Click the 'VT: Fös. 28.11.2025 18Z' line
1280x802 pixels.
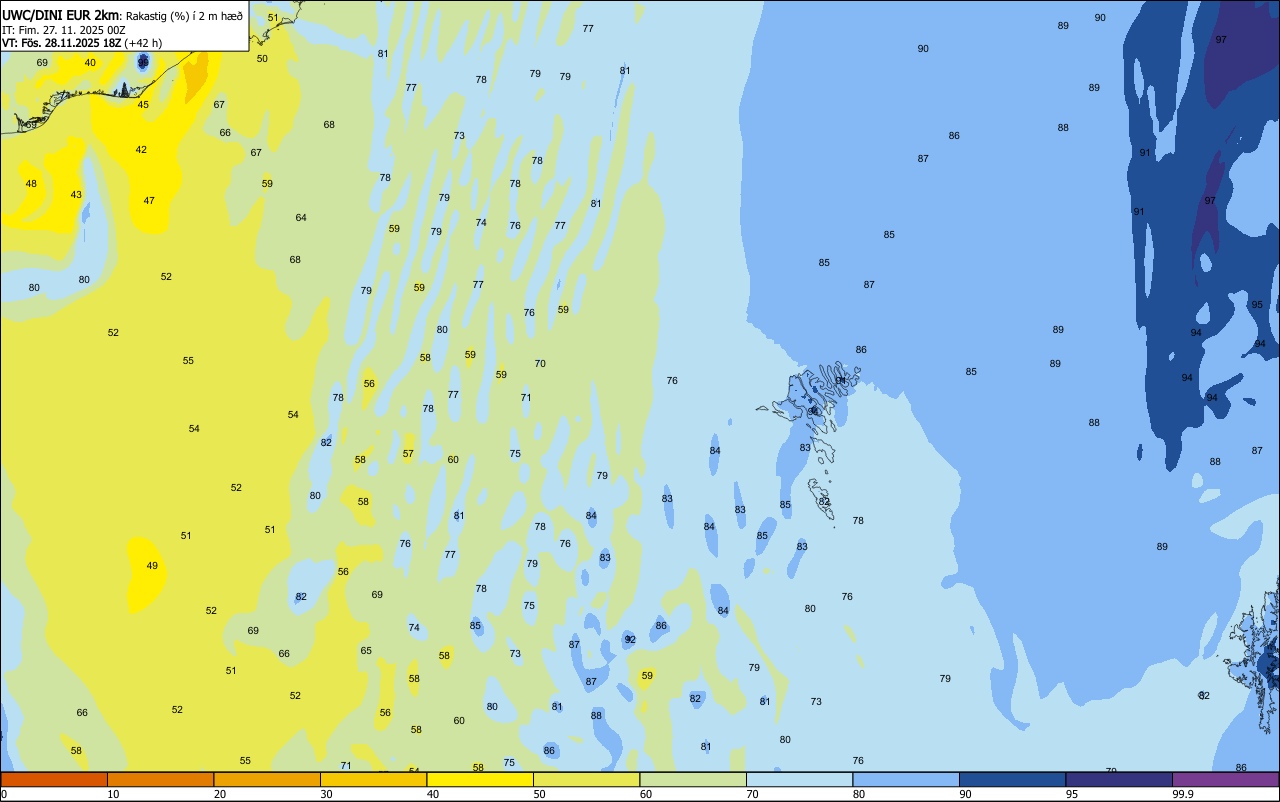pos(62,43)
